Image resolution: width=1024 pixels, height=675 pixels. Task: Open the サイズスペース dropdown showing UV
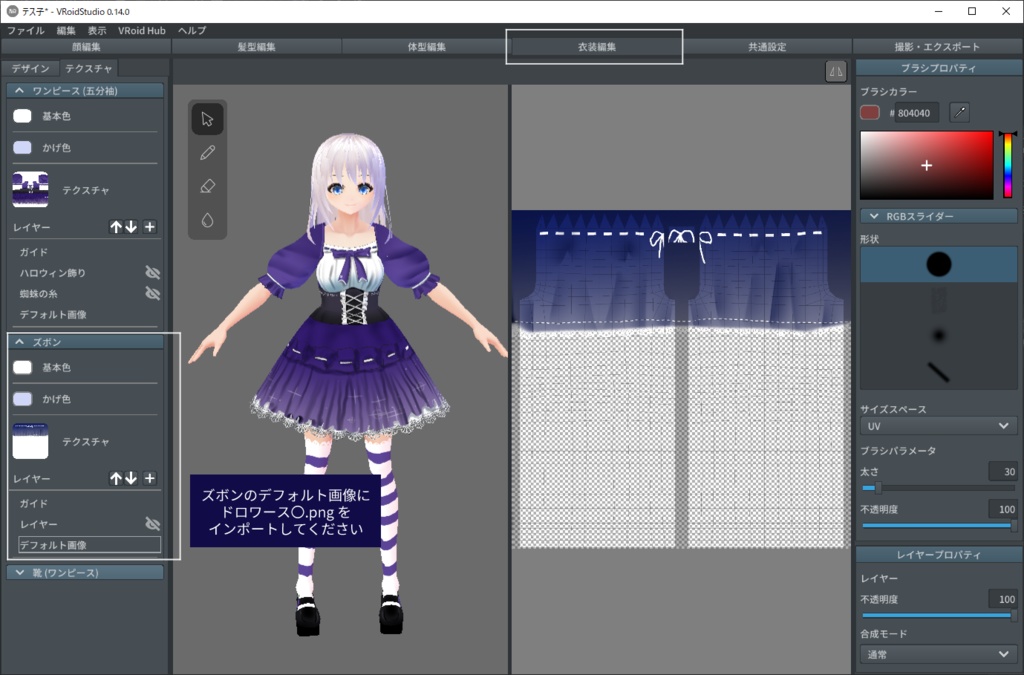[937, 425]
